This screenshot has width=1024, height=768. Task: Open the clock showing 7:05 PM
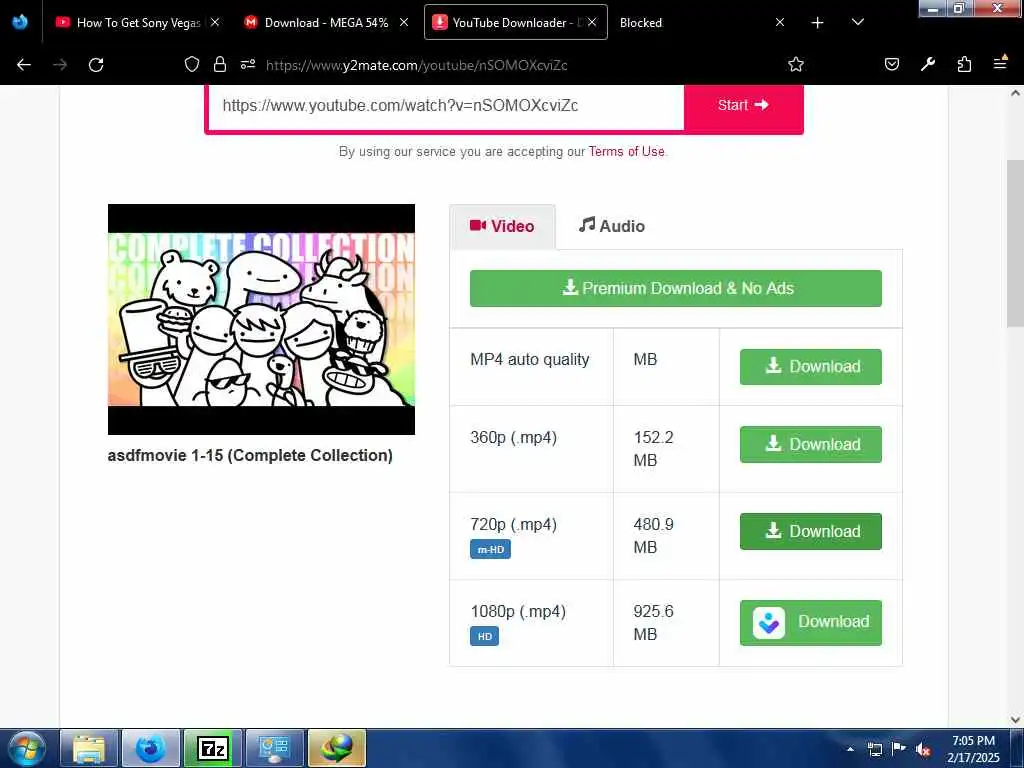973,749
